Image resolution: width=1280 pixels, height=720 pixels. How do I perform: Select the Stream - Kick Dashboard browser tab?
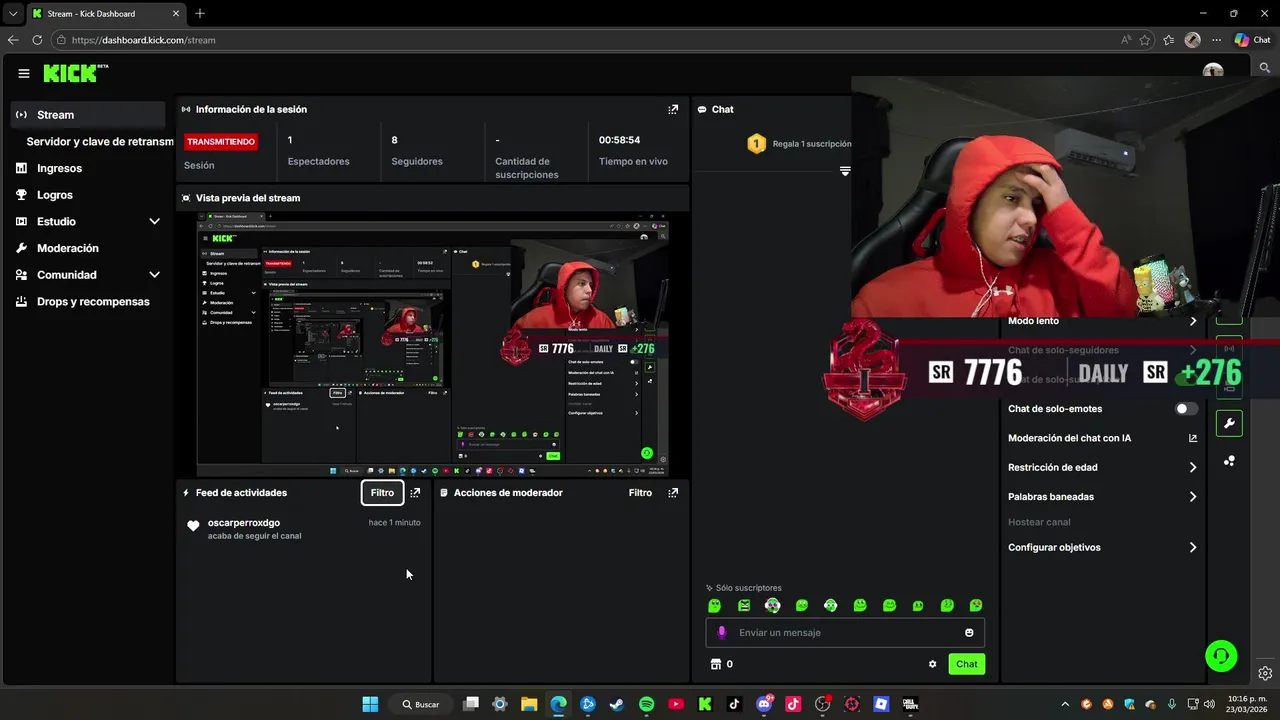coord(105,14)
